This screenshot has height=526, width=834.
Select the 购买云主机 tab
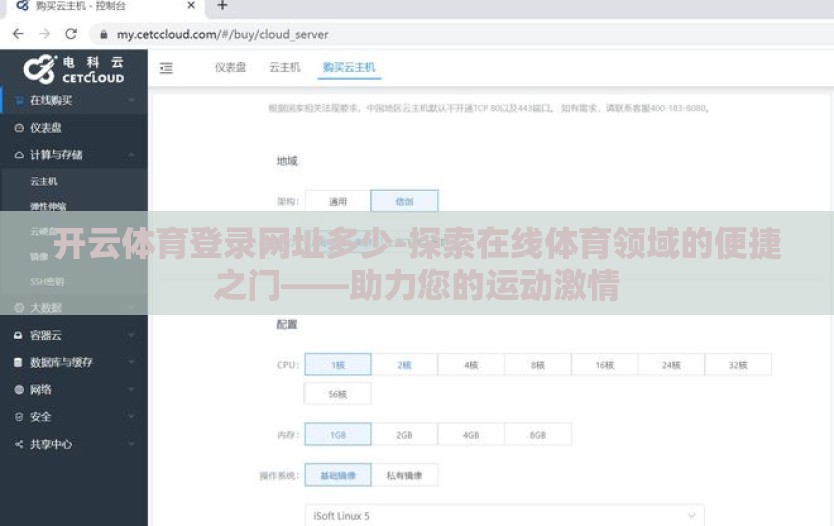349,67
